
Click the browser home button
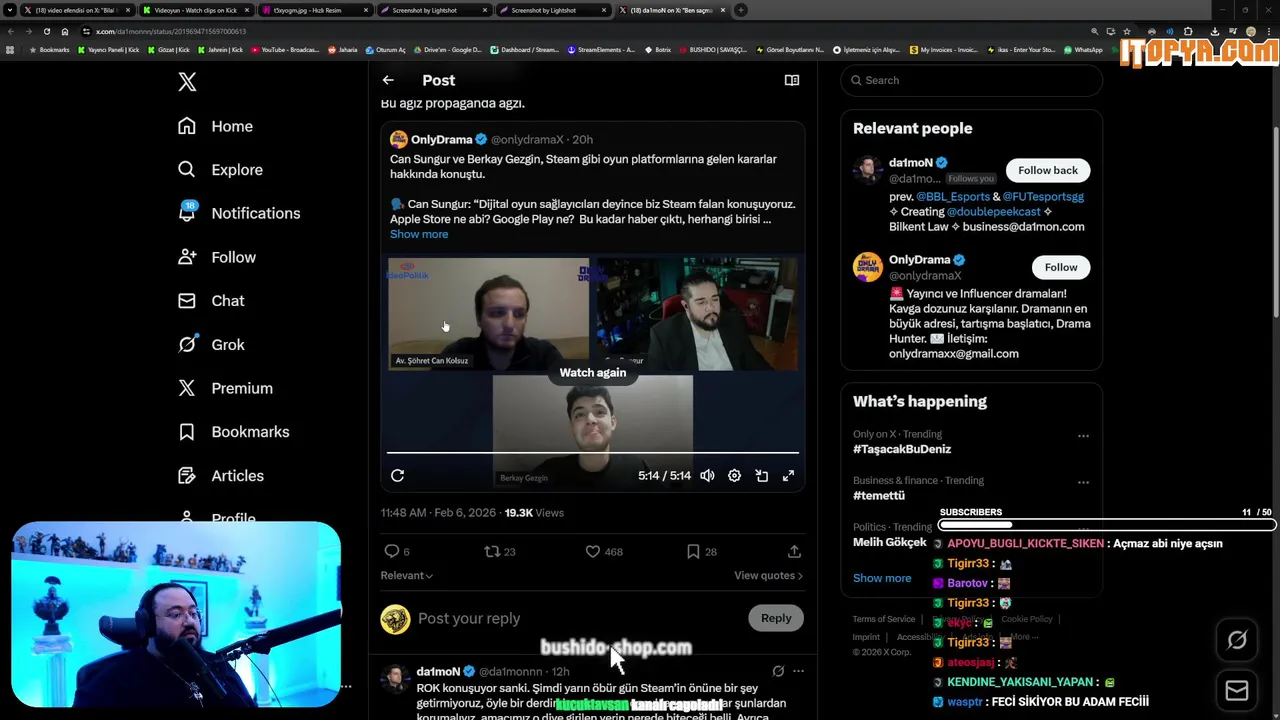coord(65,31)
